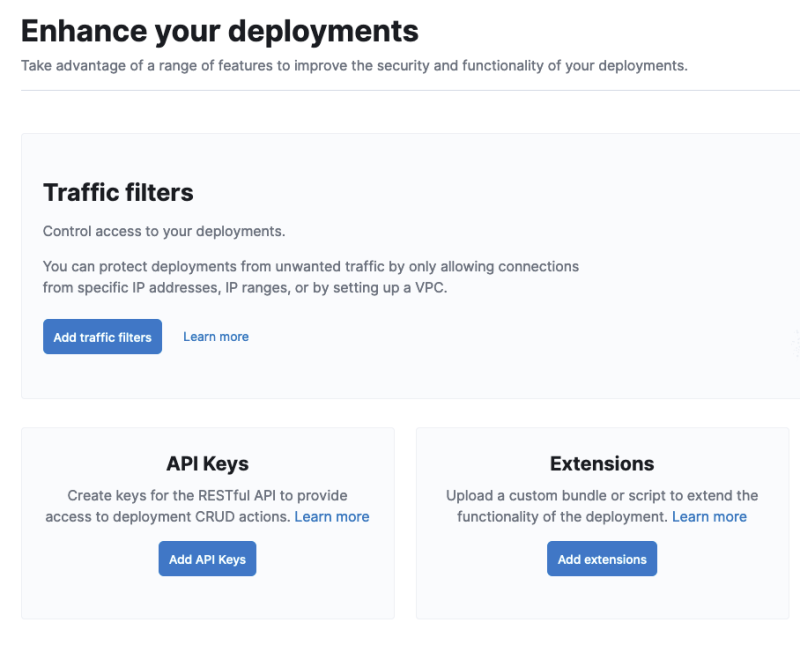
Task: Click the API Keys card title
Action: [x=207, y=464]
